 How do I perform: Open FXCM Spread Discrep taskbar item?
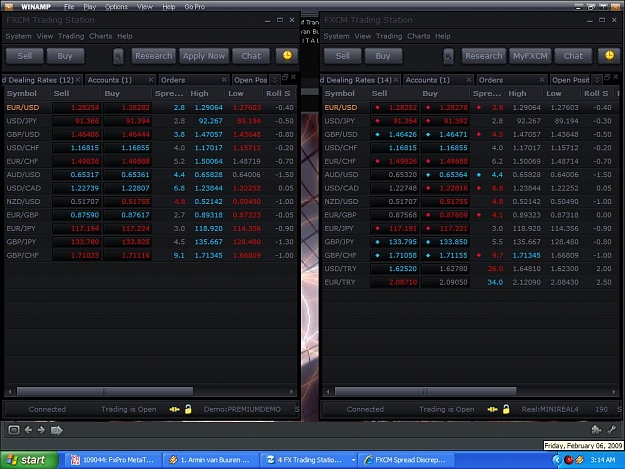coord(406,460)
